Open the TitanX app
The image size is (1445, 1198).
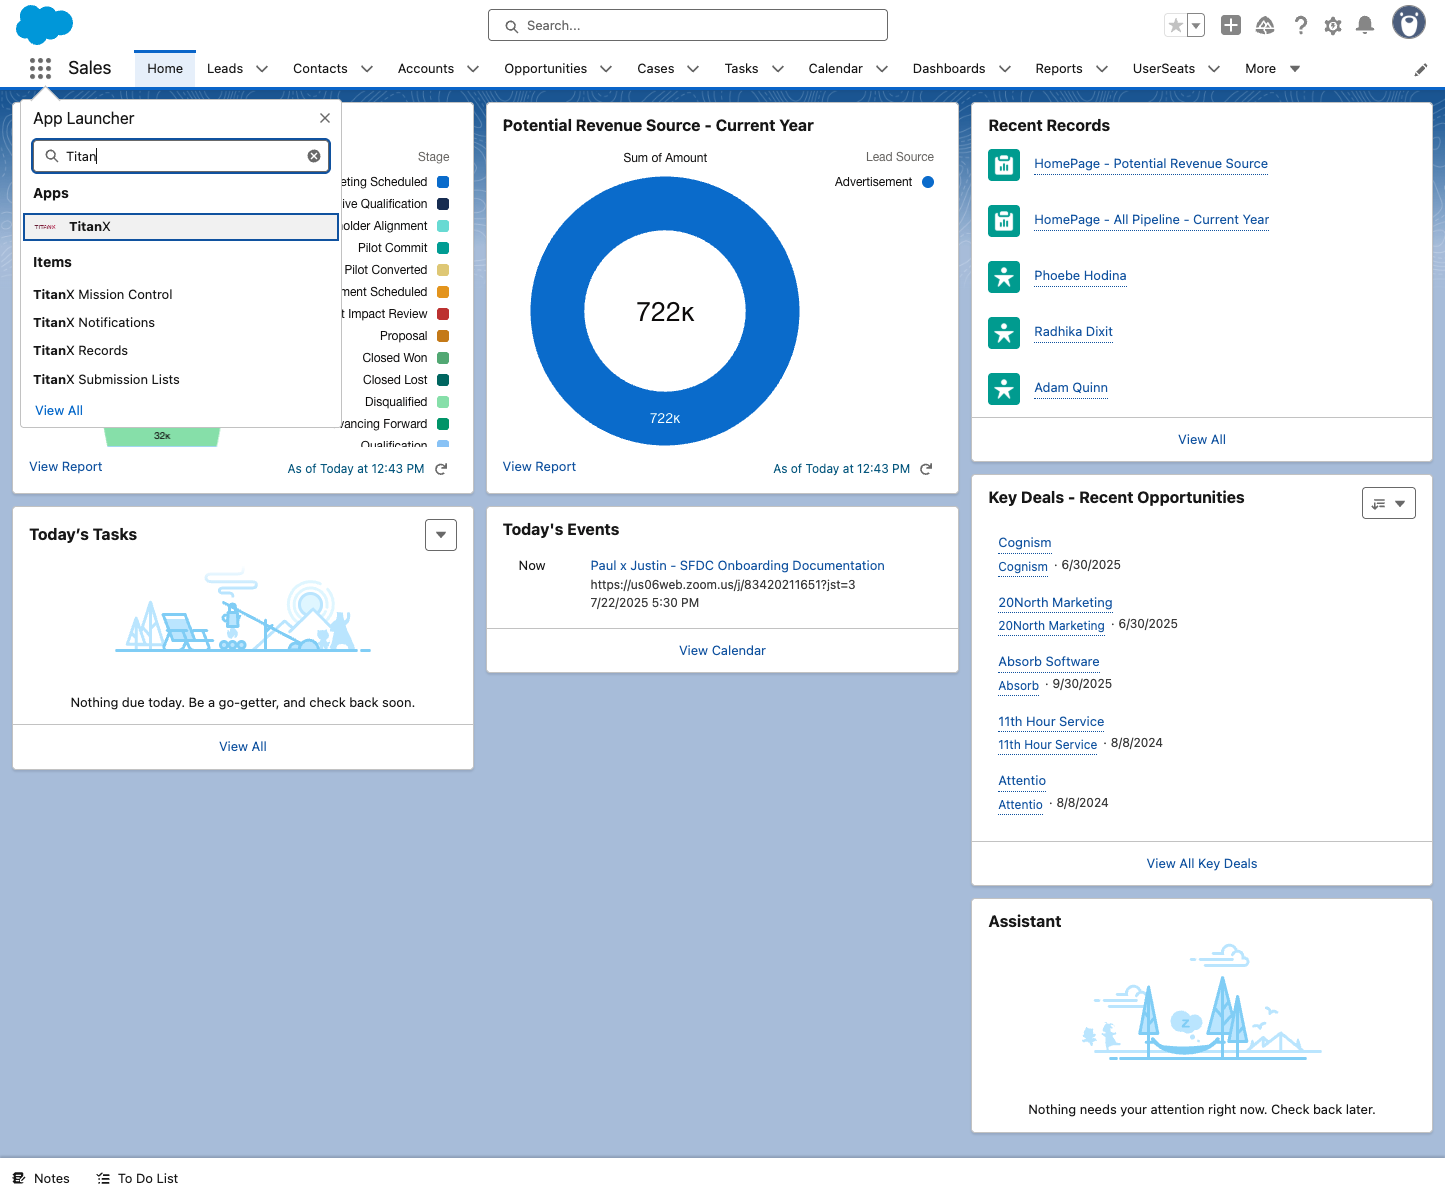pos(181,227)
